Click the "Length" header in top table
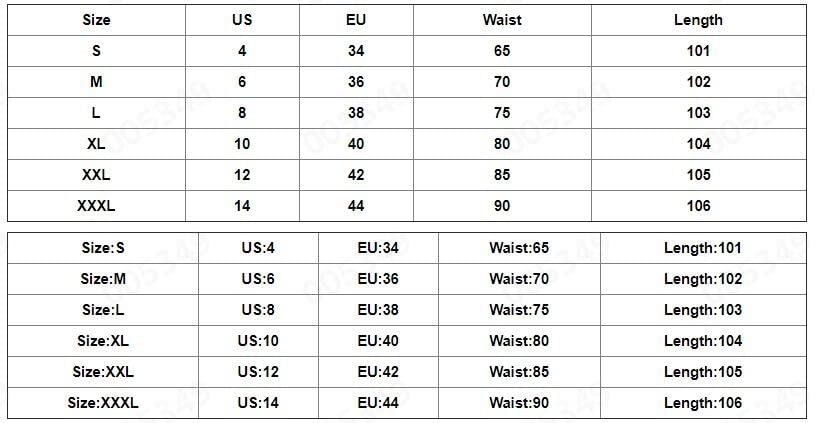815x423 pixels. click(699, 20)
